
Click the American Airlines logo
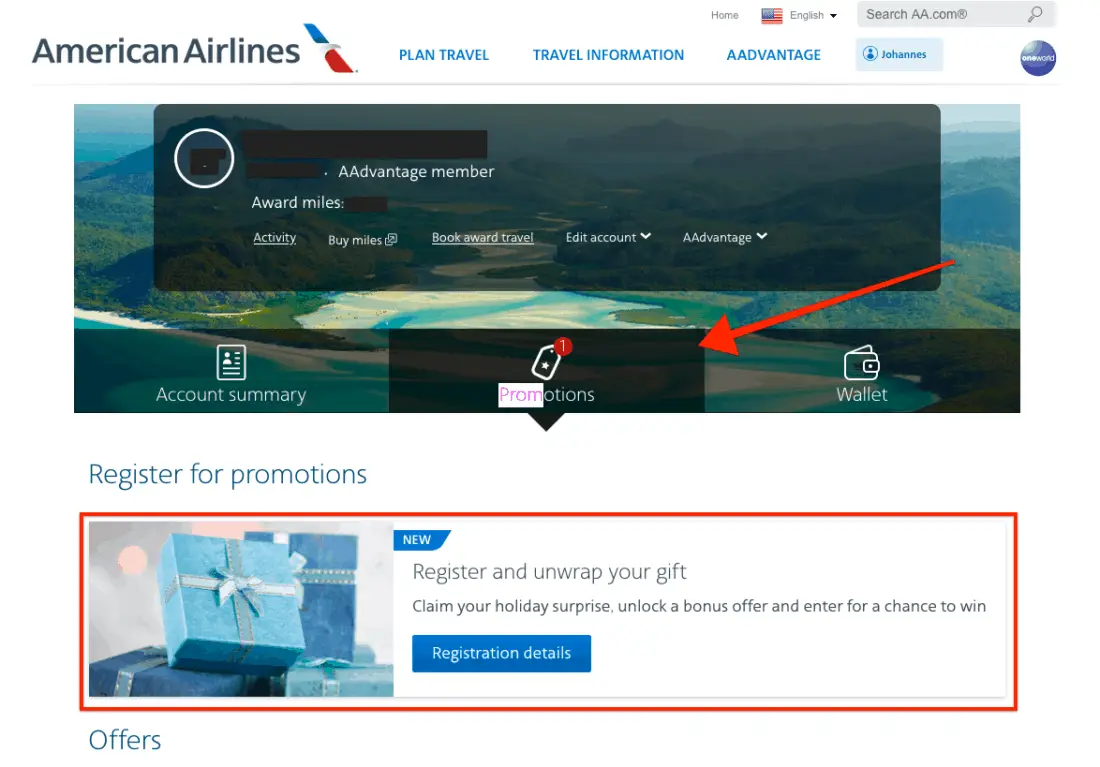tap(195, 49)
